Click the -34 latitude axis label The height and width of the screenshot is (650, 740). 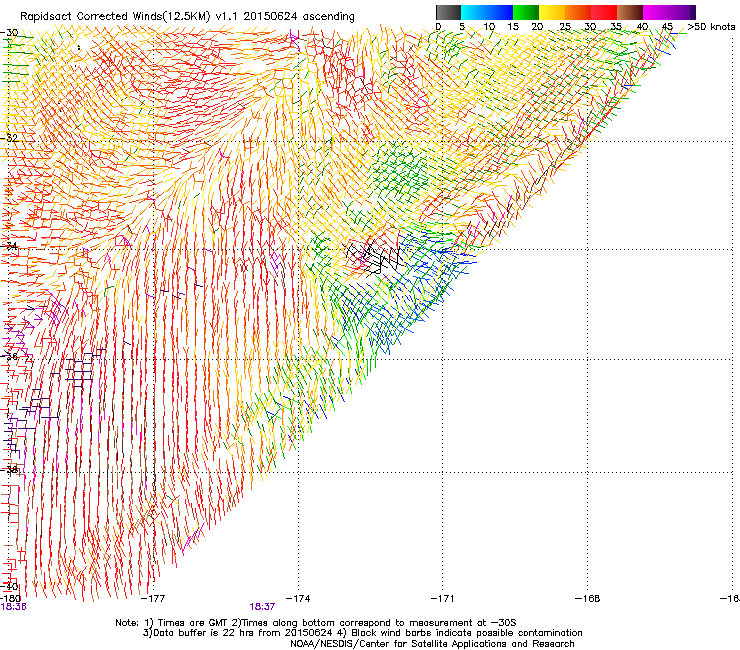pyautogui.click(x=9, y=246)
